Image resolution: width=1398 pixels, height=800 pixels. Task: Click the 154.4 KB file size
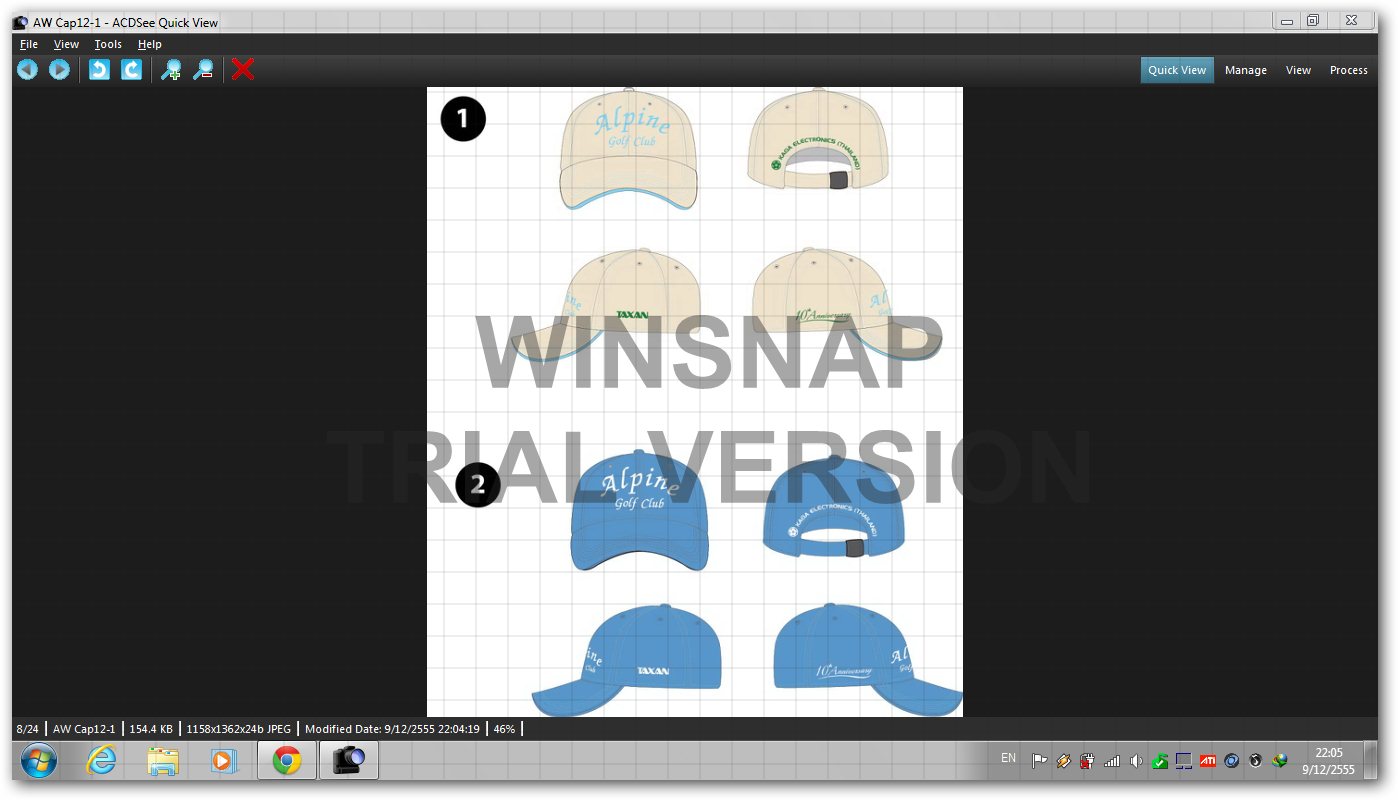pyautogui.click(x=153, y=729)
